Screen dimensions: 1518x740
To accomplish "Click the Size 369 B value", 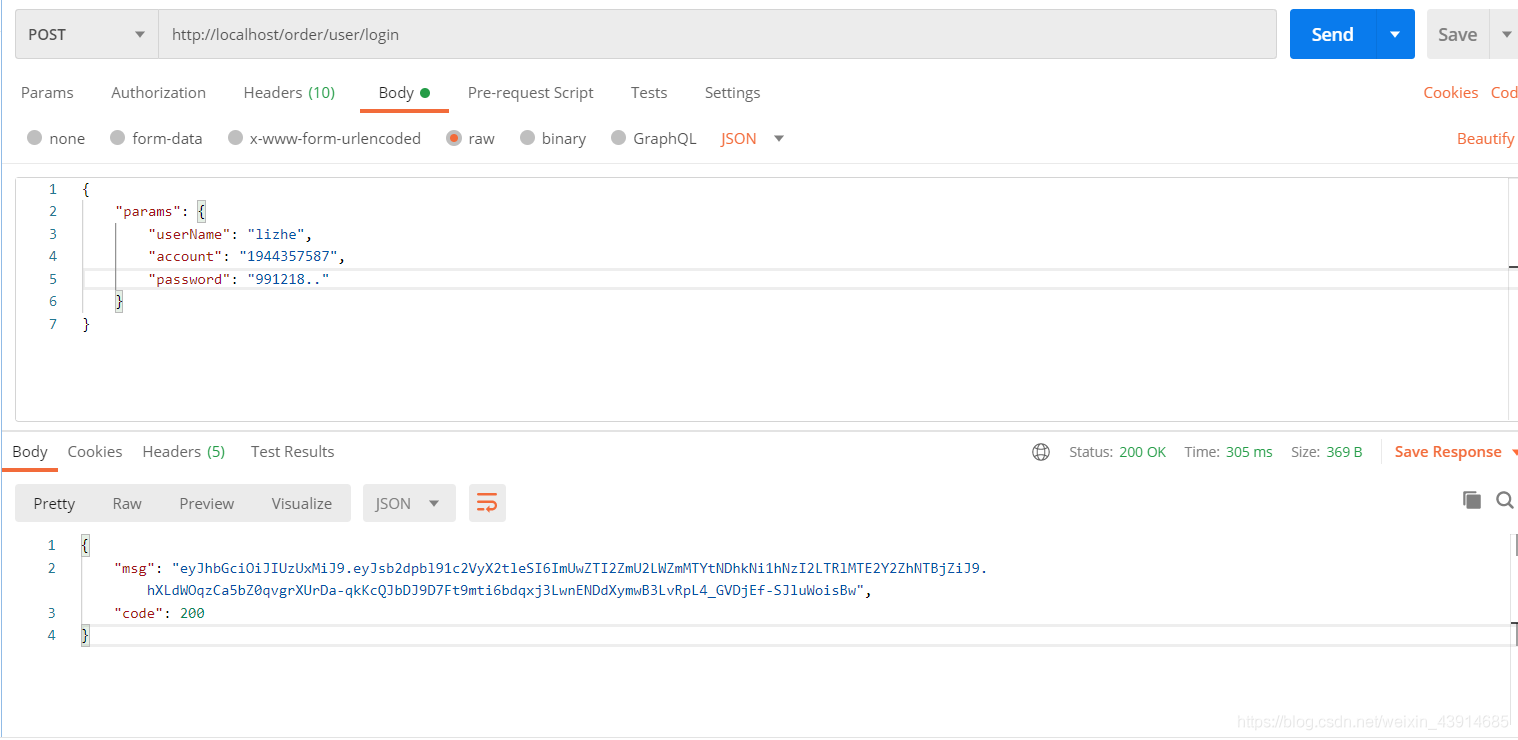I will coord(1345,452).
